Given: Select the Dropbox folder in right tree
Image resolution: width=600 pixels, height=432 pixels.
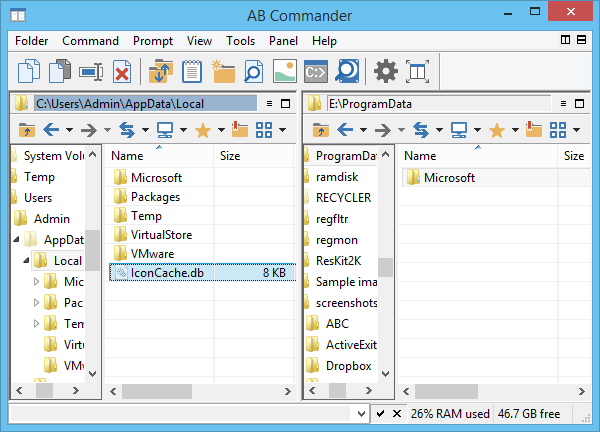Looking at the screenshot, I should [349, 366].
